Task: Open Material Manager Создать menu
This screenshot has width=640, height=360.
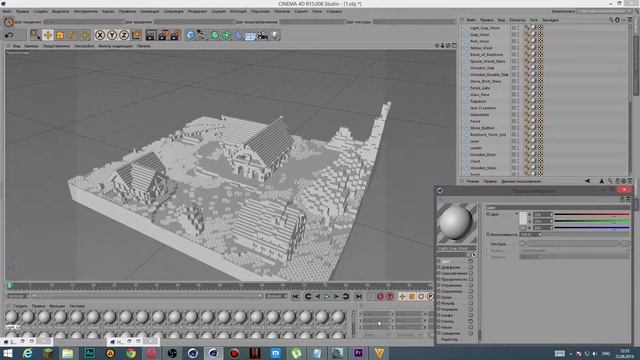Action: [x=20, y=306]
